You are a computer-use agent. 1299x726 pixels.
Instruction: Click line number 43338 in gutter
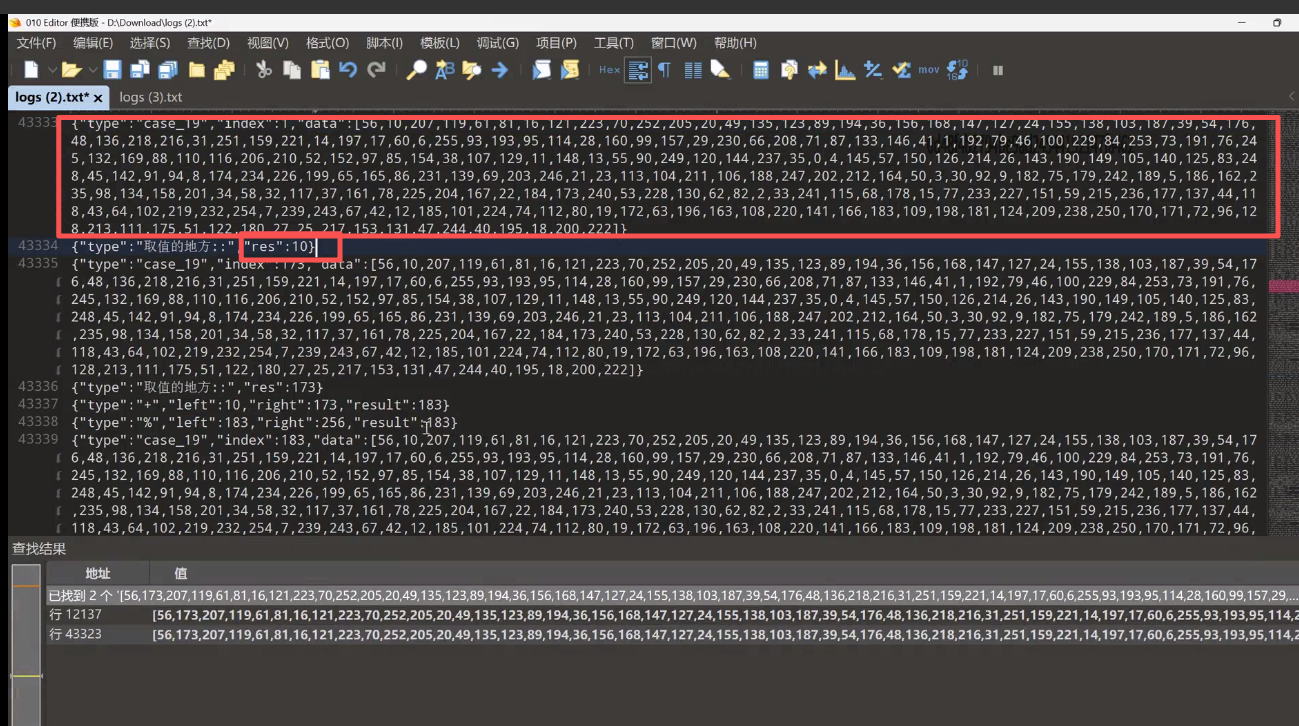pyautogui.click(x=38, y=422)
